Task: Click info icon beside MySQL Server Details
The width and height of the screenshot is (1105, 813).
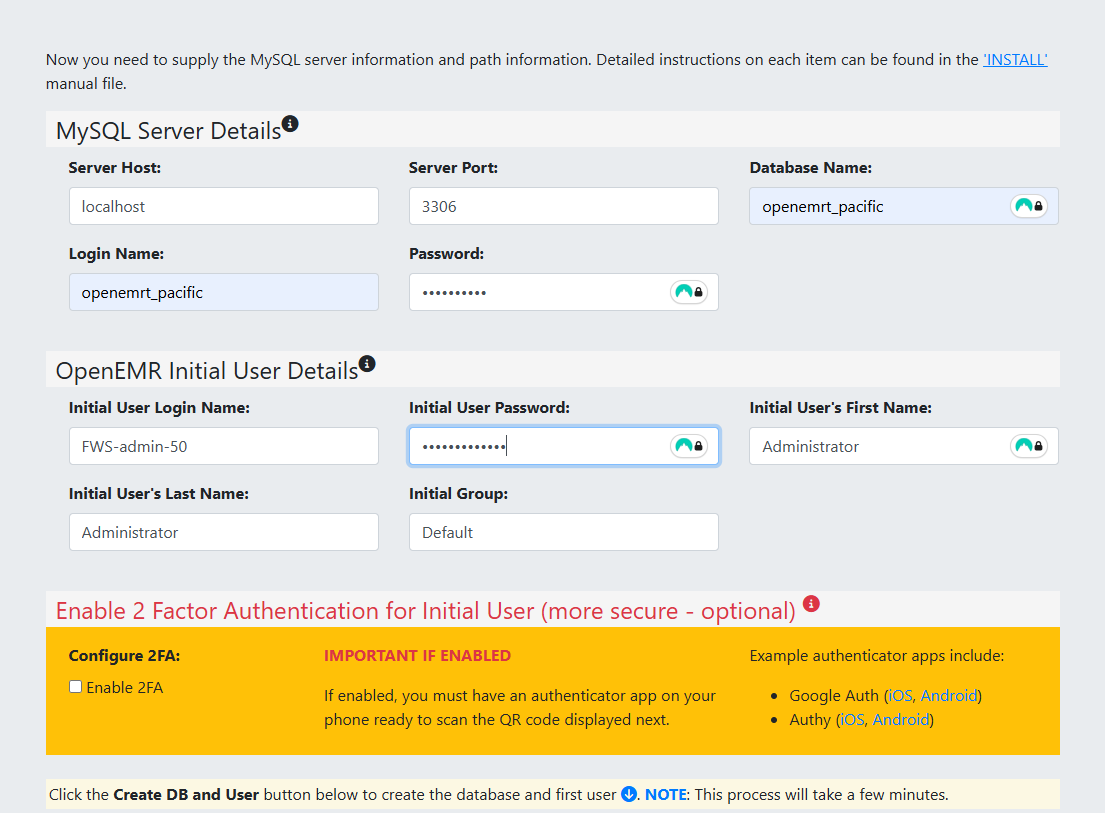Action: 290,124
